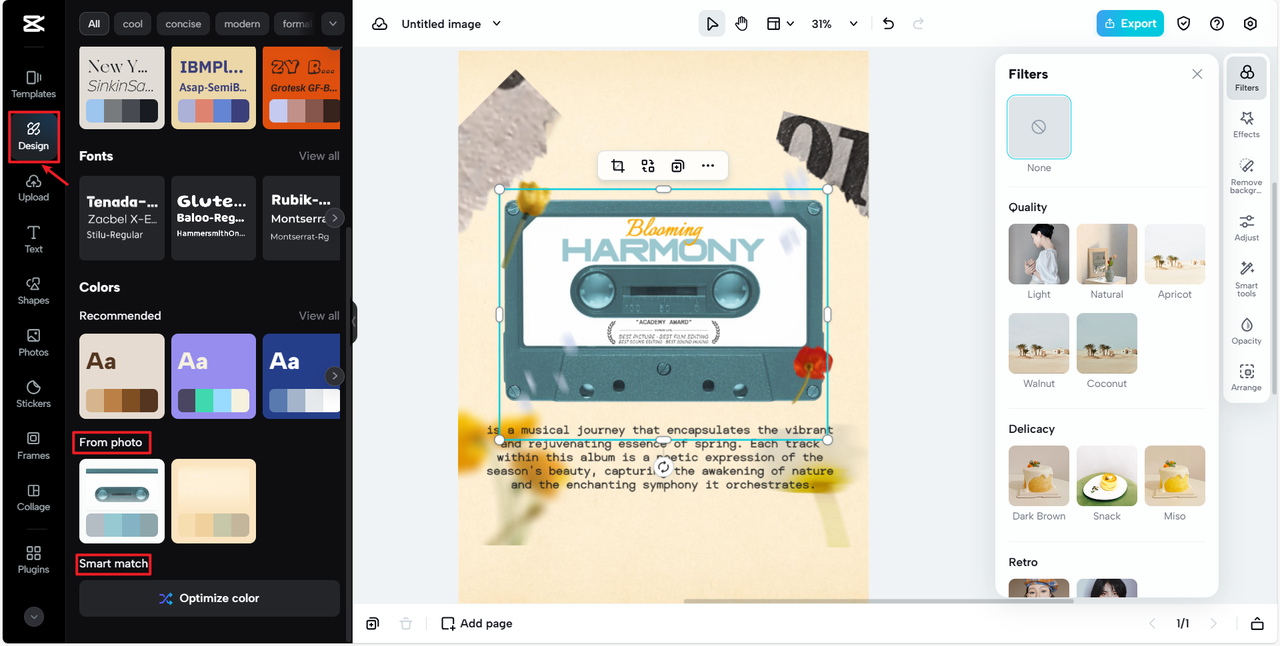Open the Templates sidebar panel
This screenshot has width=1280, height=646.
pyautogui.click(x=33, y=84)
